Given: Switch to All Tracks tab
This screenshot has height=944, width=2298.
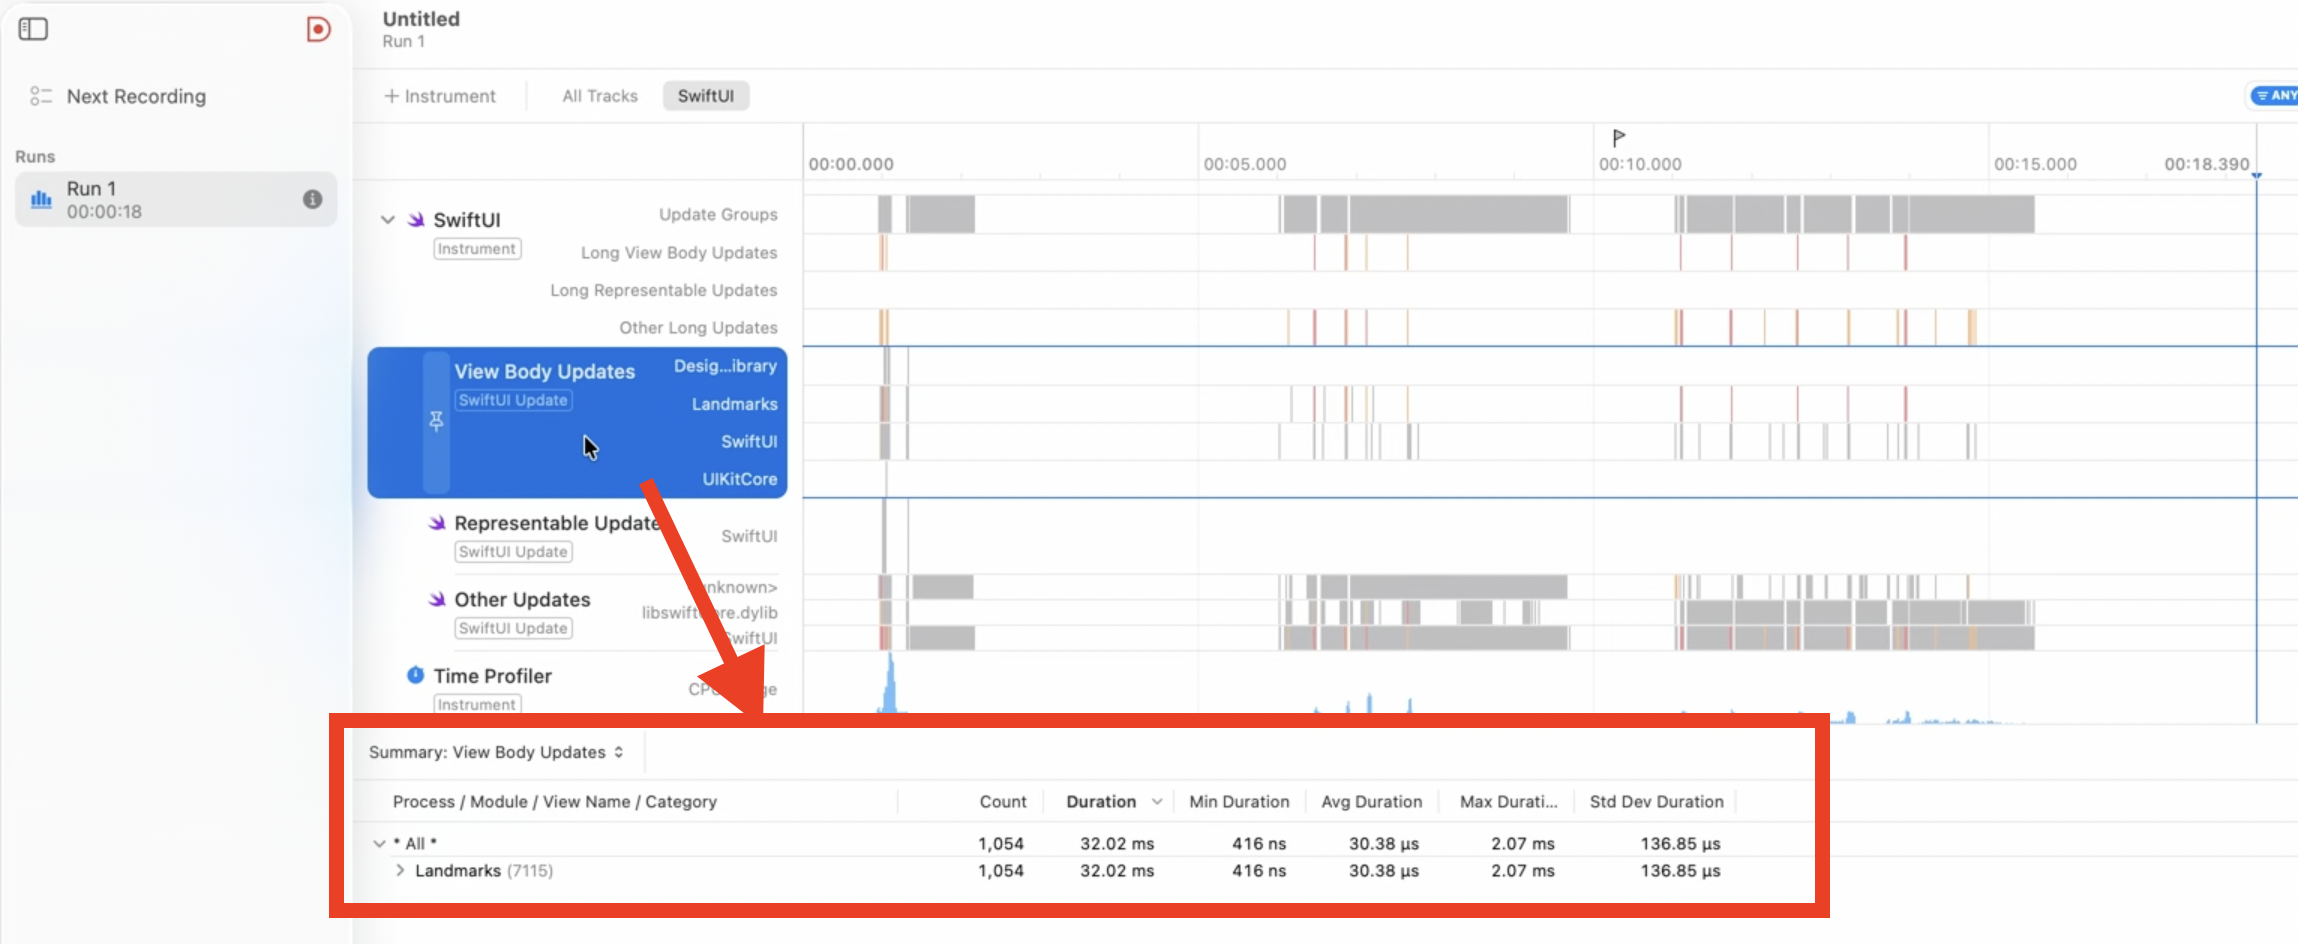Looking at the screenshot, I should click(x=600, y=96).
